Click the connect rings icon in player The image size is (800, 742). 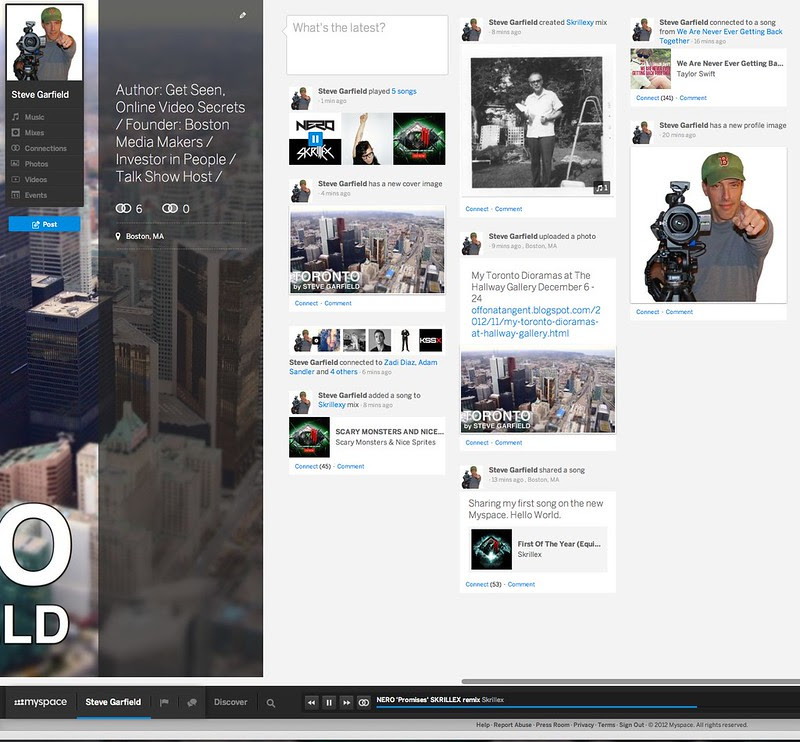(x=364, y=703)
